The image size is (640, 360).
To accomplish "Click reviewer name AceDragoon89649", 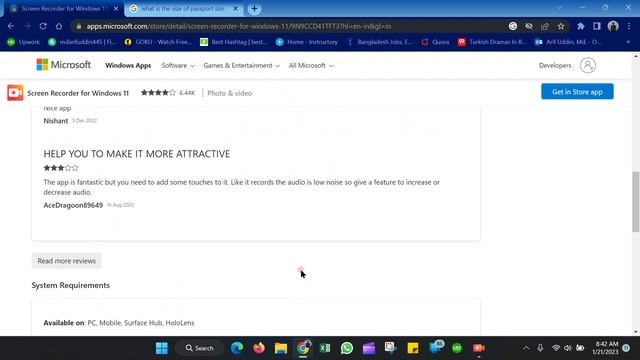I will (73, 205).
